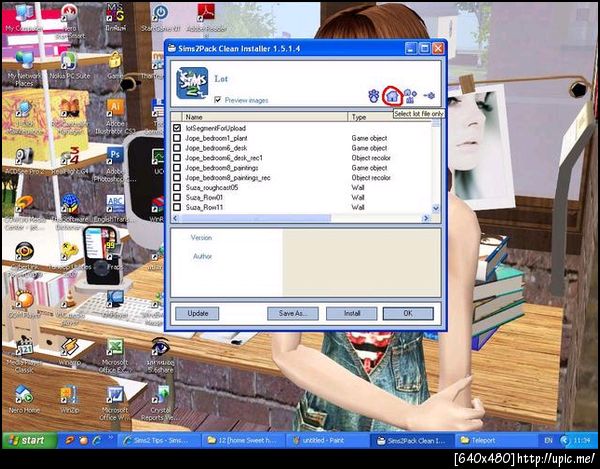Click the paw print filter icon
Image resolution: width=600 pixels, height=469 pixels.
click(x=373, y=96)
